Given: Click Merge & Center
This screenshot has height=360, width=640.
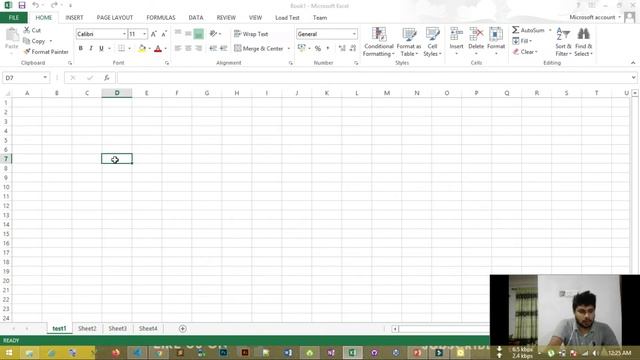Looking at the screenshot, I should click(259, 49).
